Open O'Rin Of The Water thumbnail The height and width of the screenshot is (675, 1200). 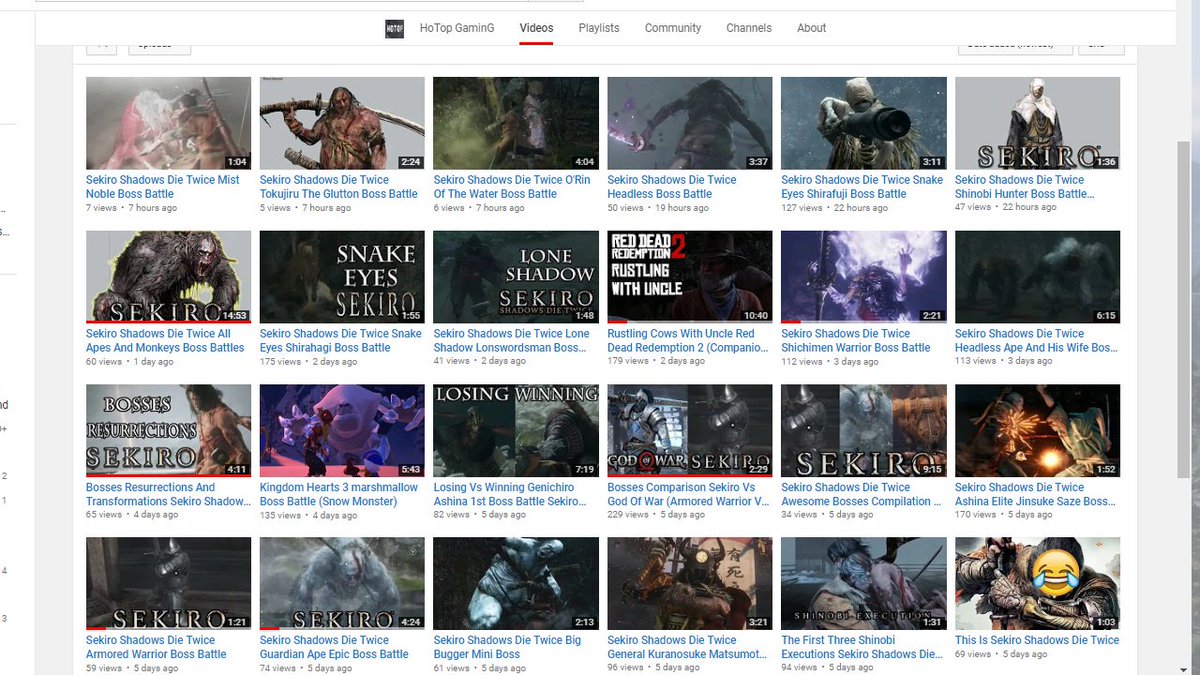tap(516, 124)
